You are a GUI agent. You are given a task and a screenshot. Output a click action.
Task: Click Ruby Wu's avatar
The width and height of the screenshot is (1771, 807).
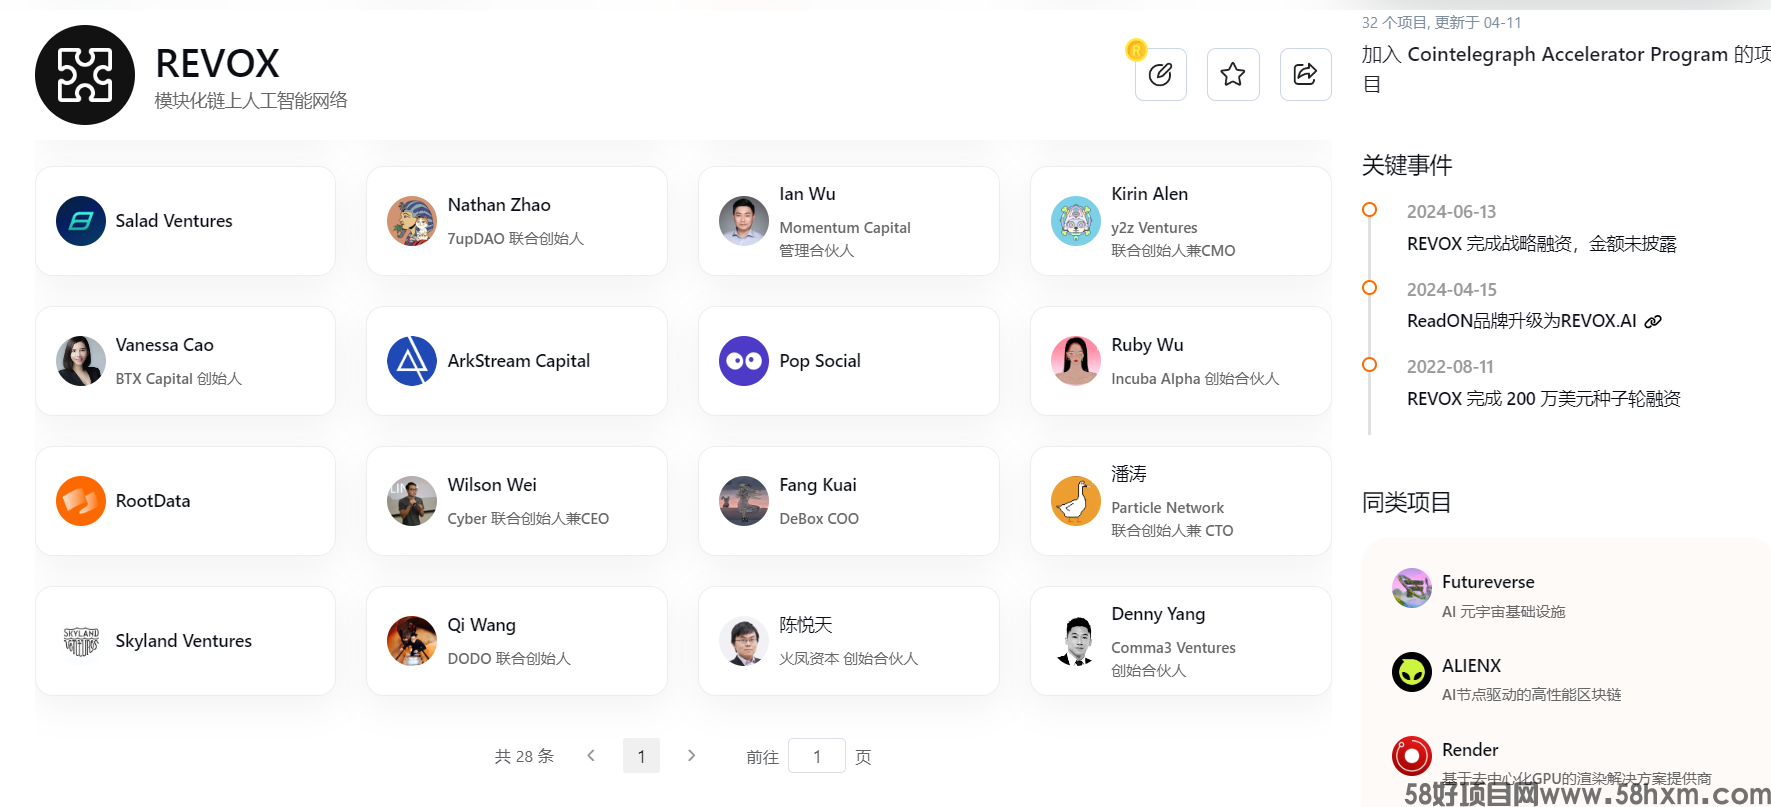[x=1076, y=361]
